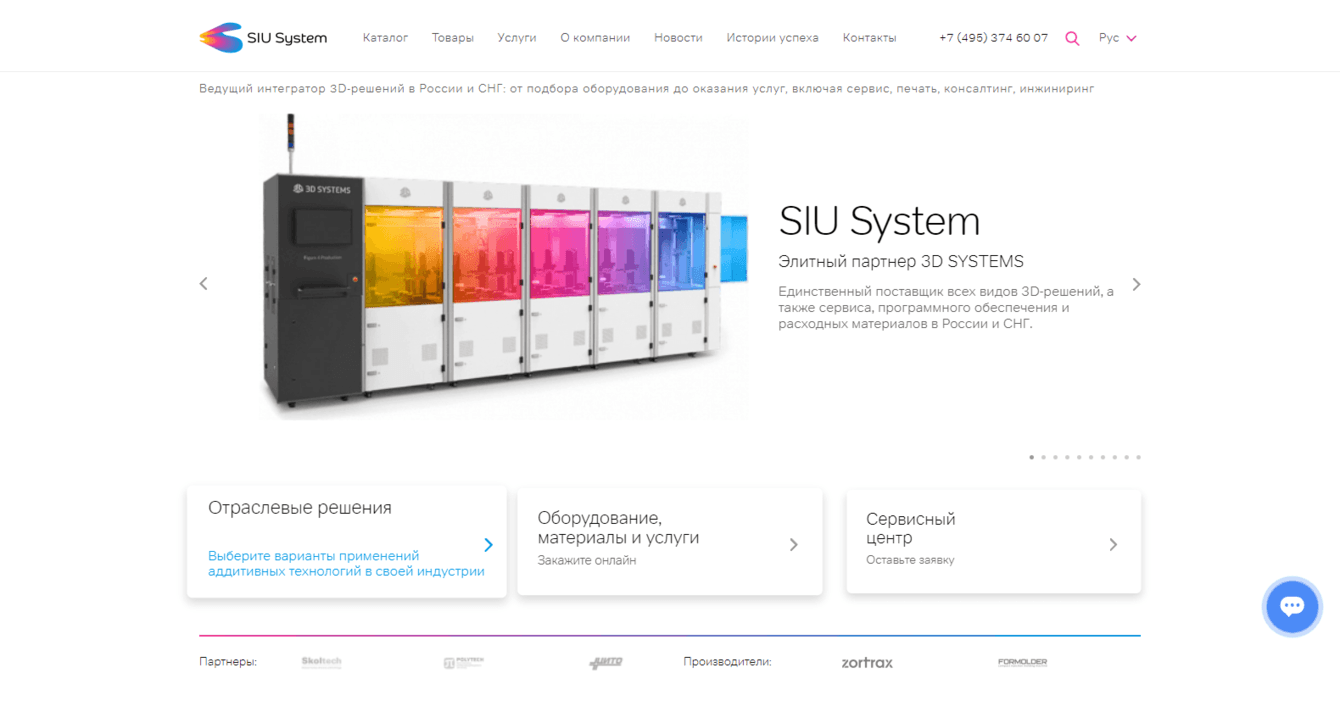Open the language selector dropdown

point(1117,37)
